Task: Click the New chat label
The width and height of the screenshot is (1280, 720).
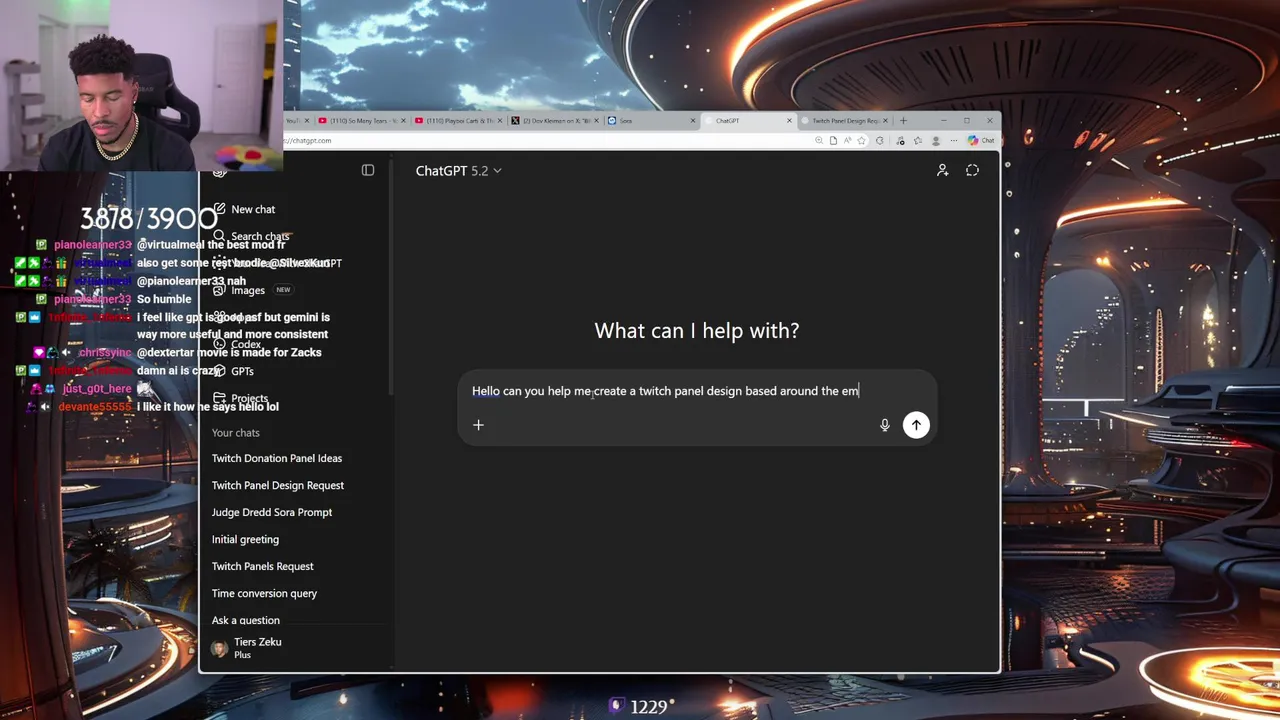Action: point(253,209)
